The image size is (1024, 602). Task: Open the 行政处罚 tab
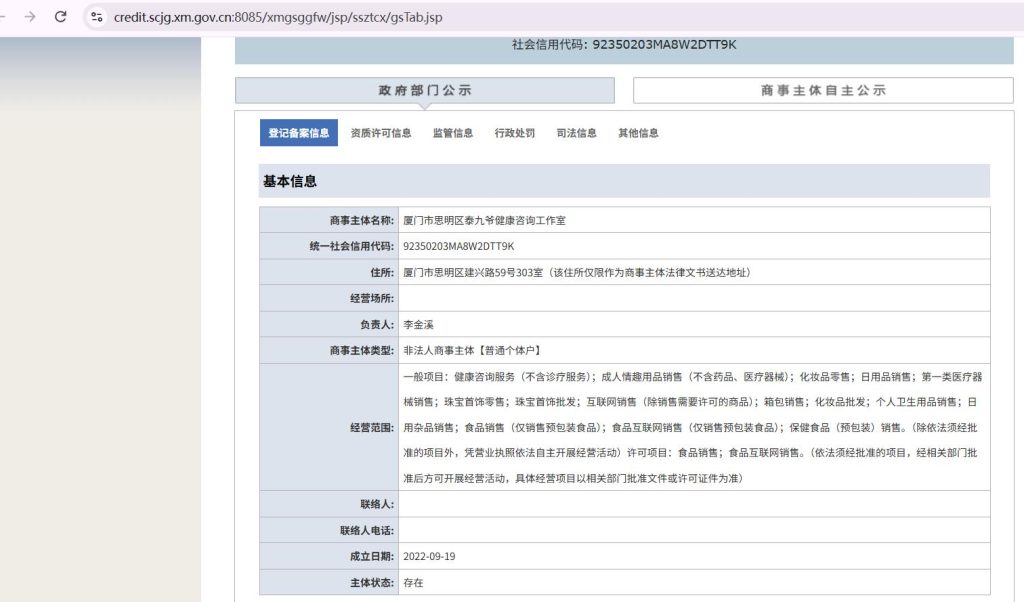click(515, 133)
